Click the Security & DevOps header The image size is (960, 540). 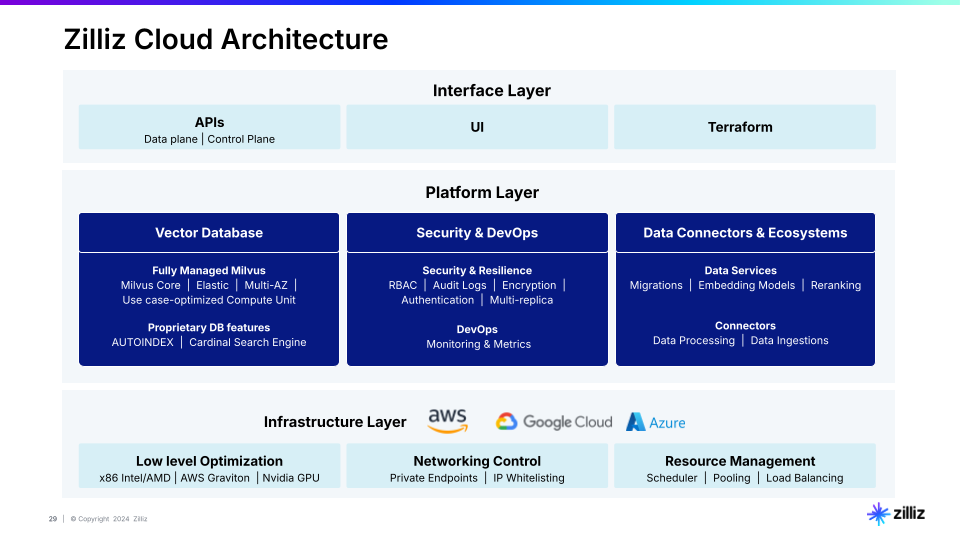[477, 233]
